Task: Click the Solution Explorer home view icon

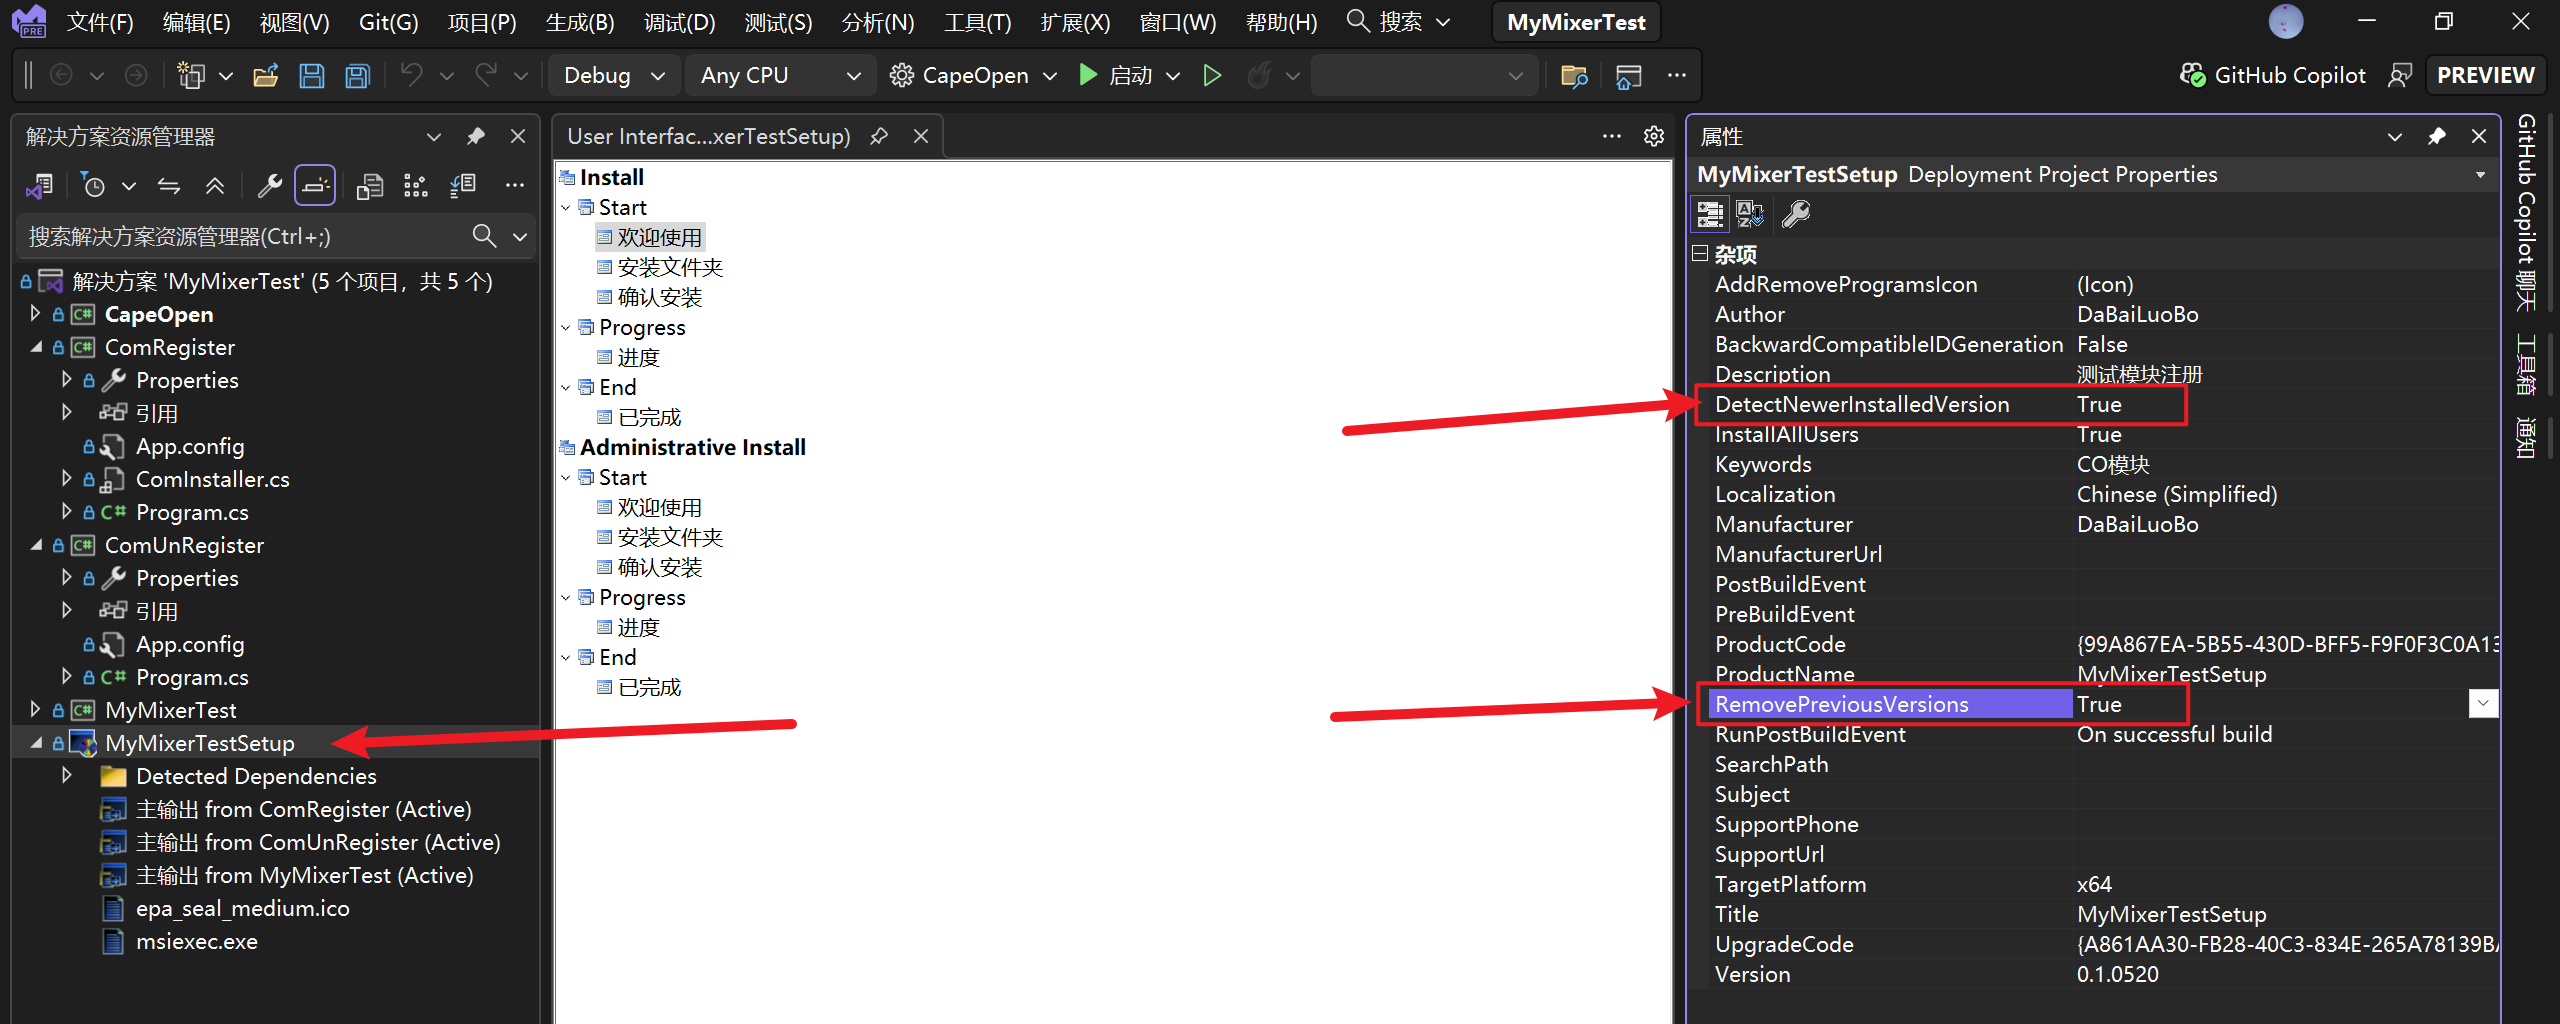Action: click(40, 185)
